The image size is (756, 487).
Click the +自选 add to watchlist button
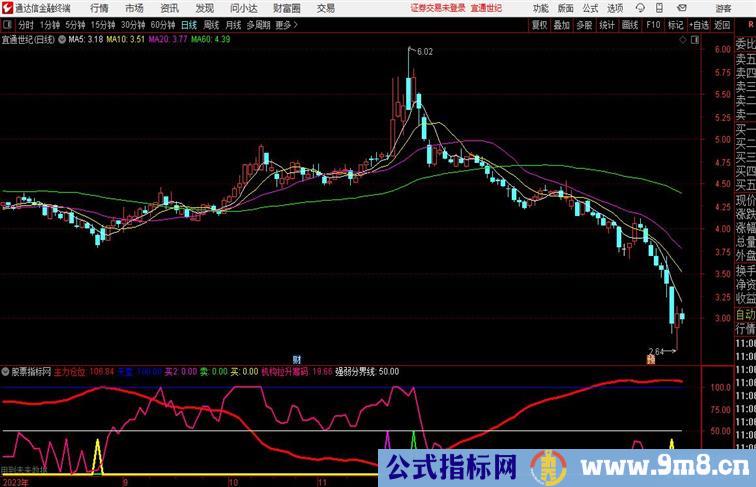(x=699, y=25)
